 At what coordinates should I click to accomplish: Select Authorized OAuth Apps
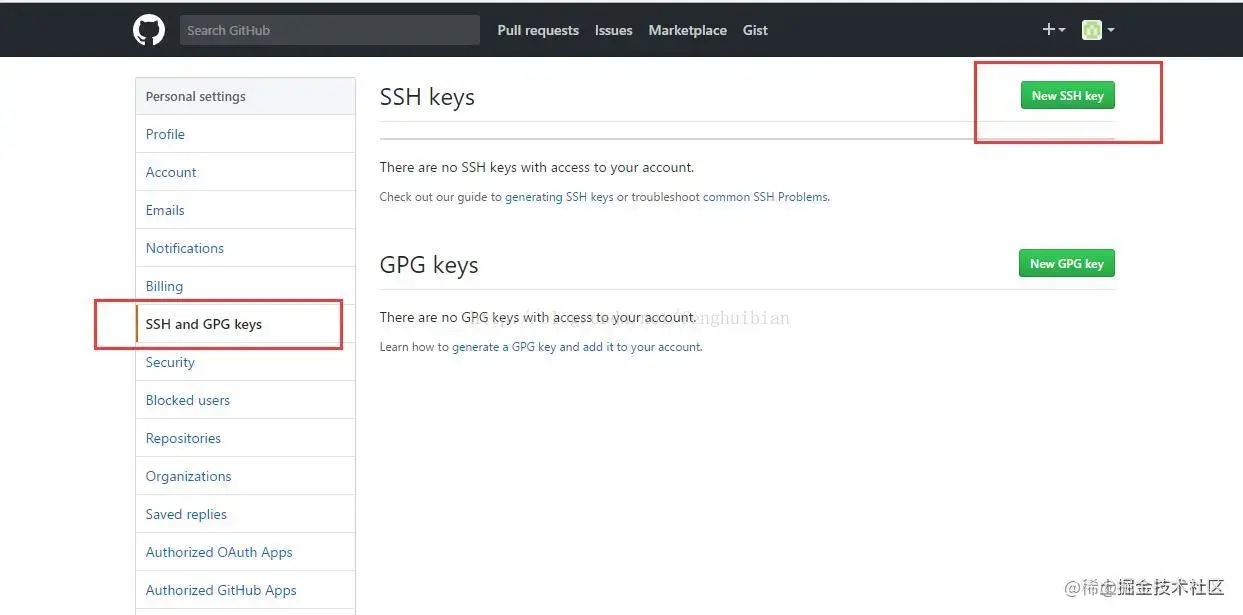click(219, 552)
